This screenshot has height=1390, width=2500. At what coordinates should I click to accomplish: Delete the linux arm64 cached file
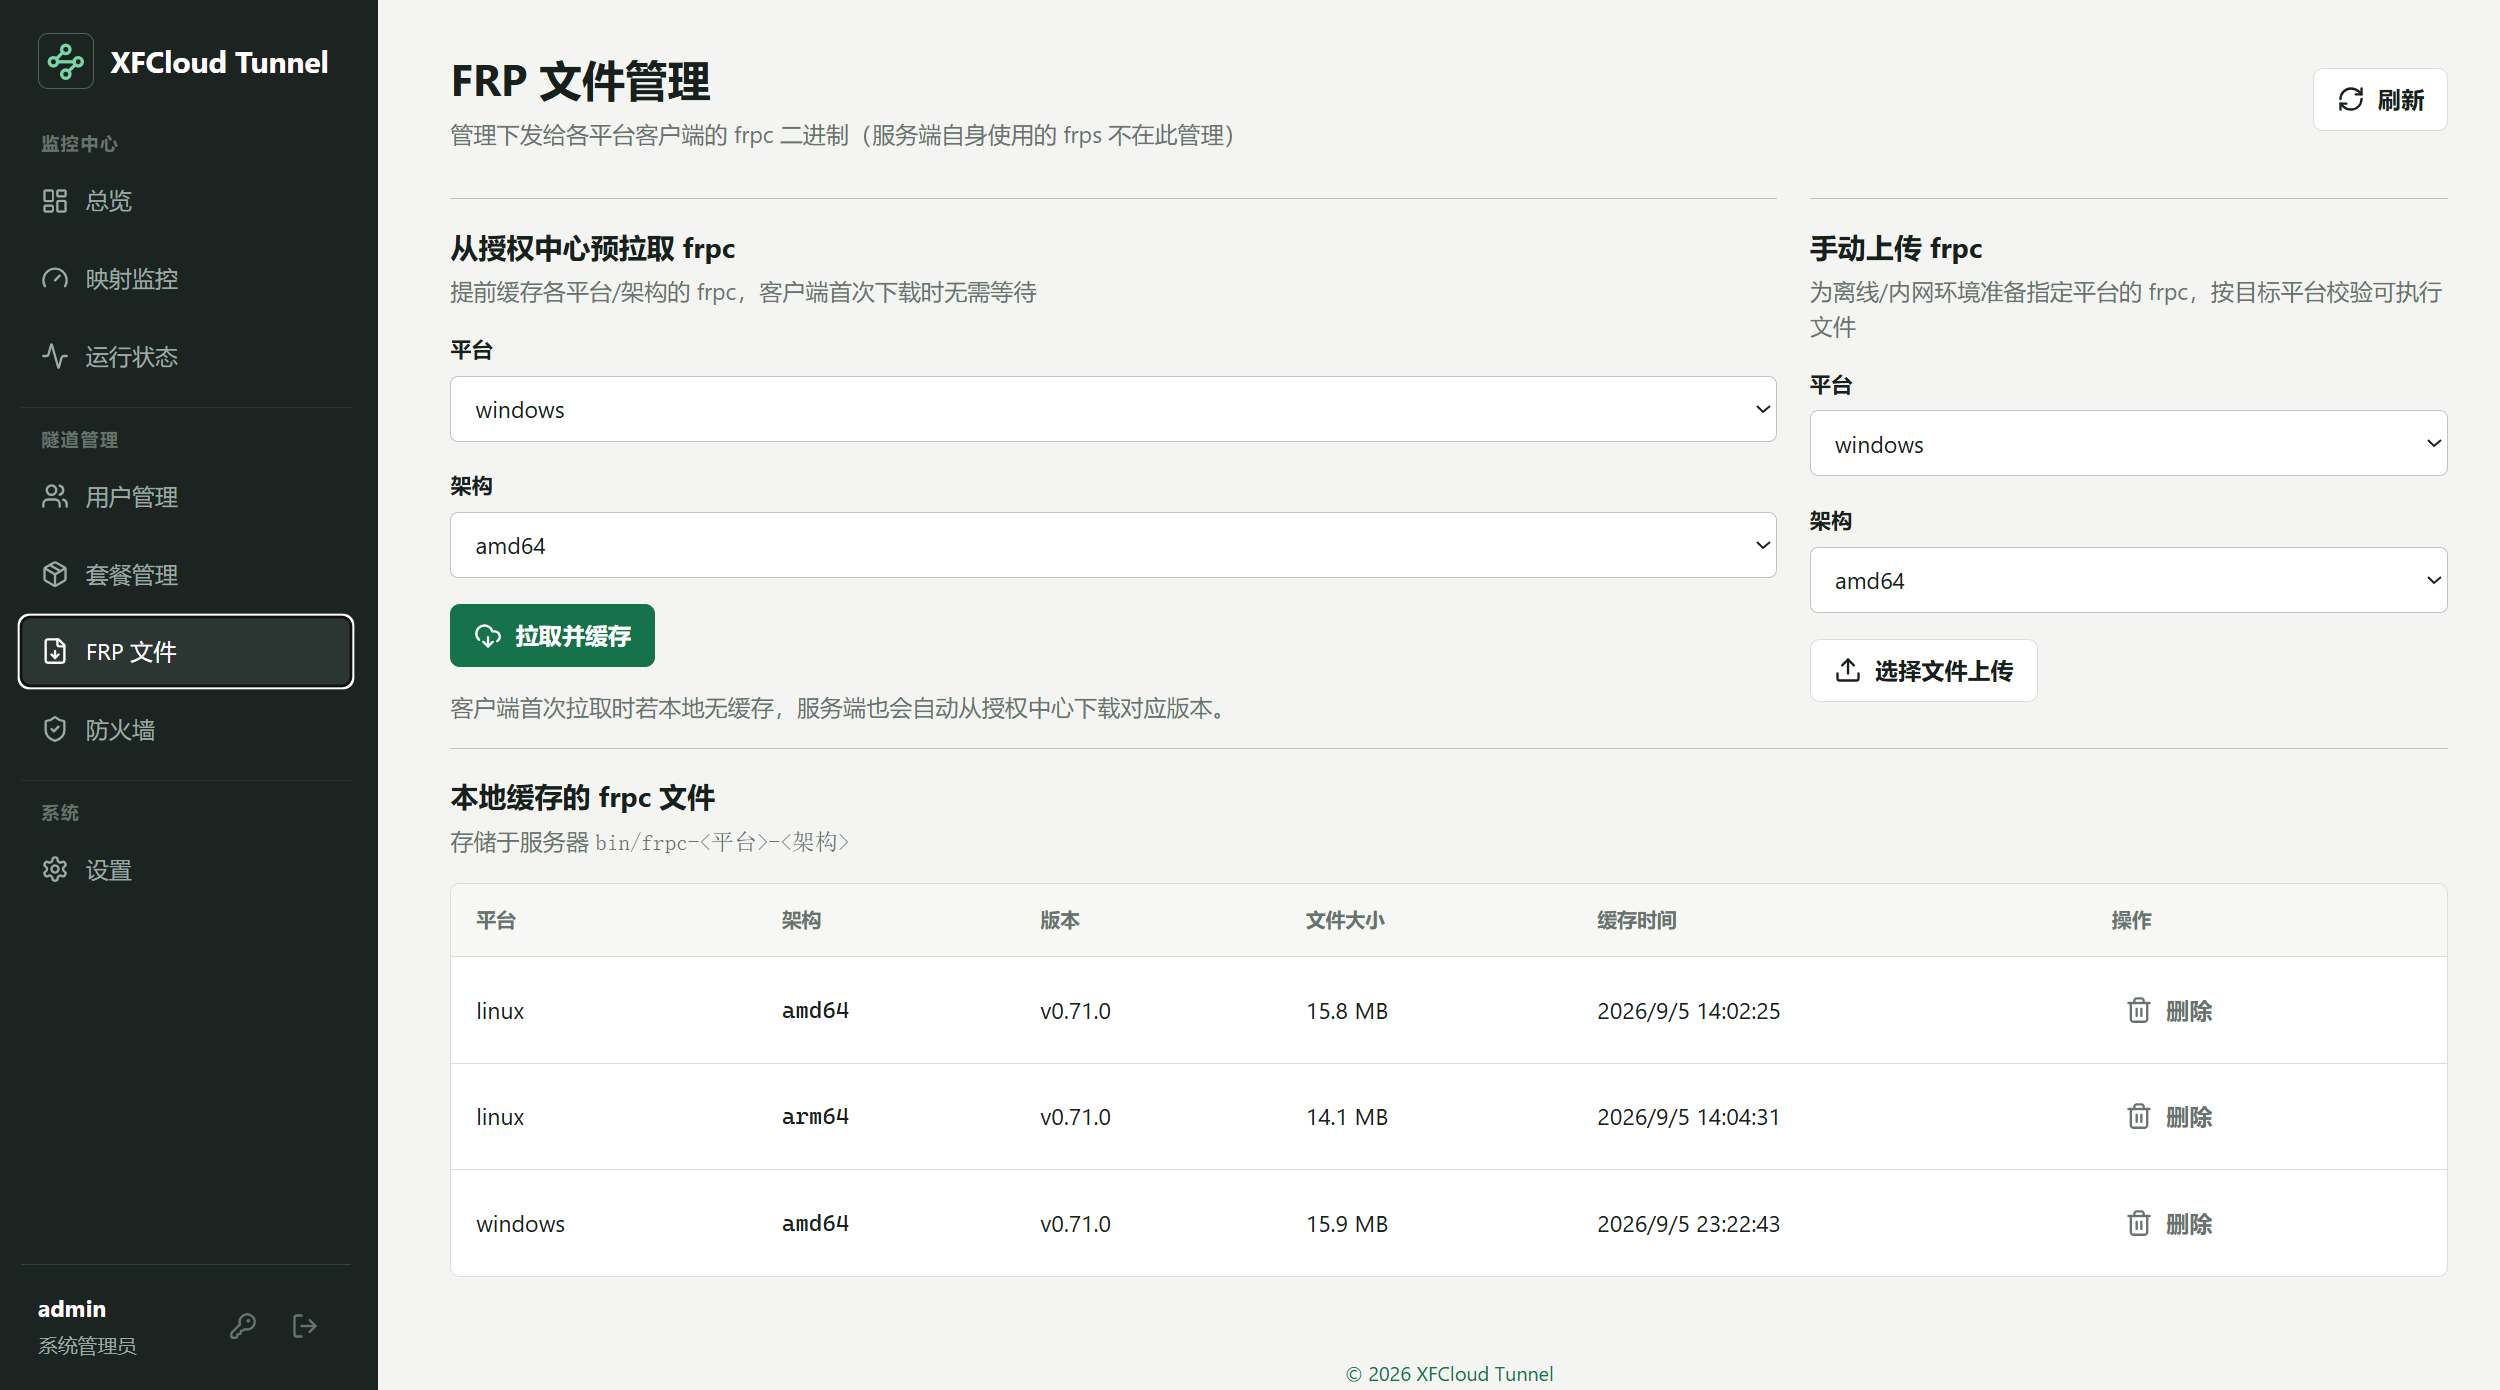pos(2169,1117)
